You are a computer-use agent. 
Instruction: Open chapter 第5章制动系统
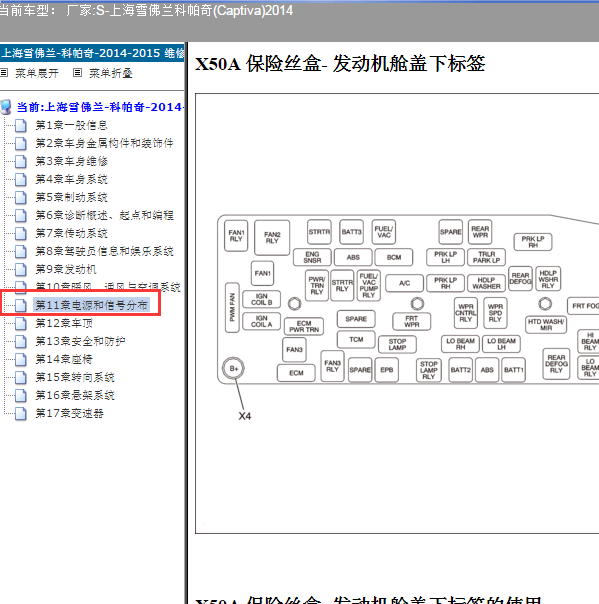71,197
